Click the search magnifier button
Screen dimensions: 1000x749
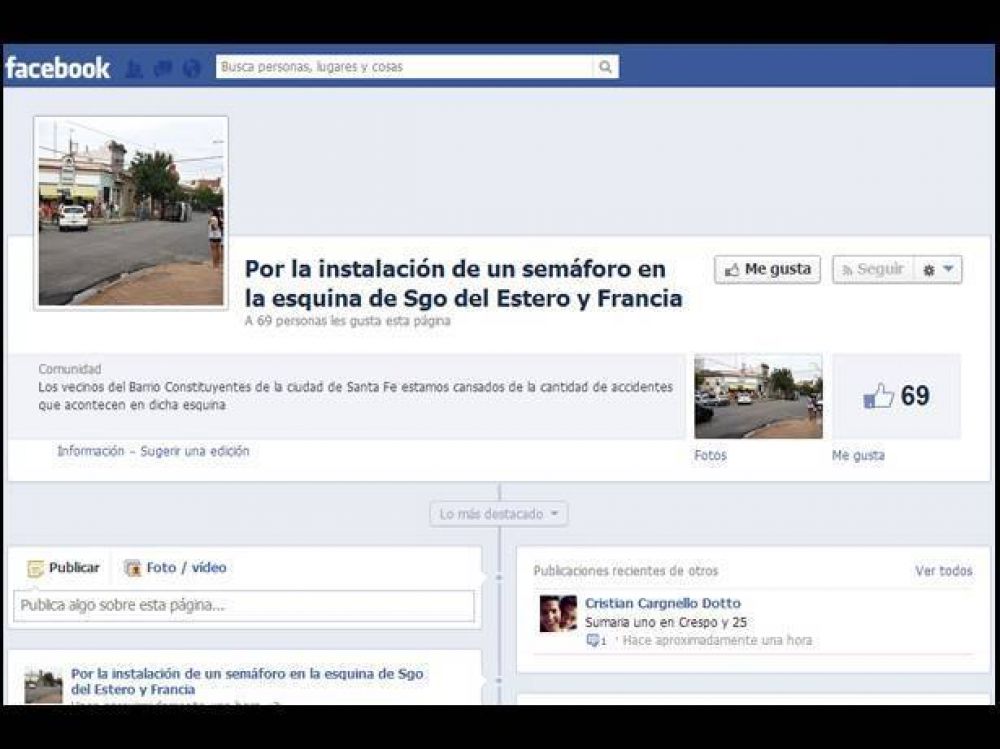click(605, 66)
